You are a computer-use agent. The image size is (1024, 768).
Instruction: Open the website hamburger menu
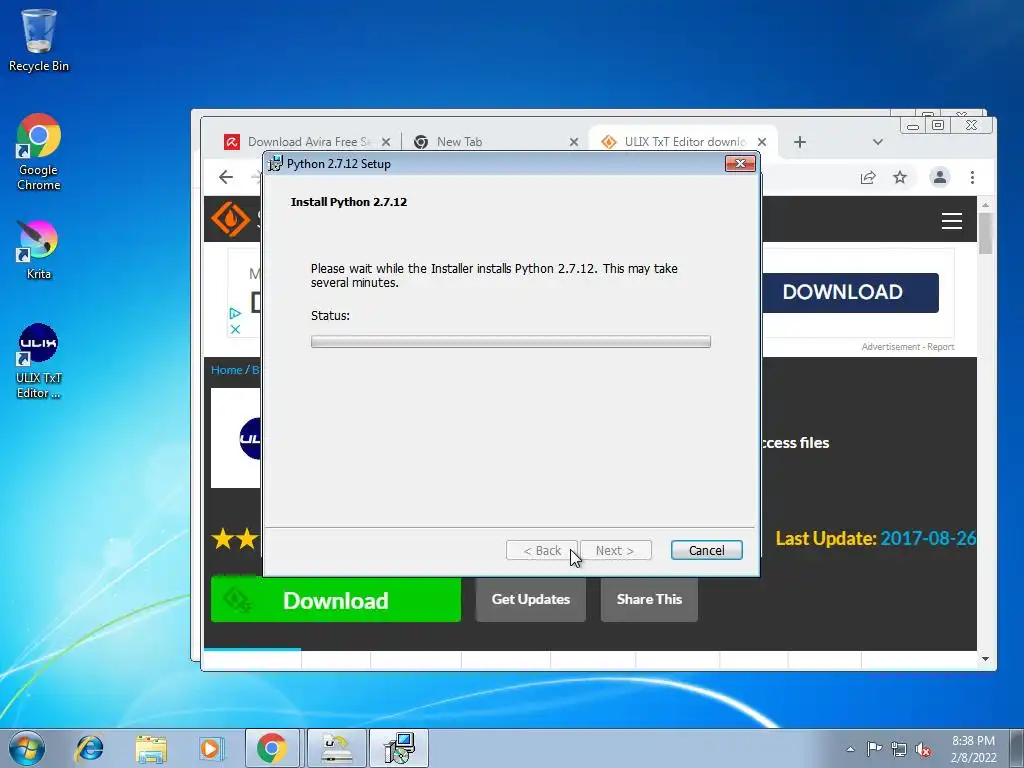[952, 221]
